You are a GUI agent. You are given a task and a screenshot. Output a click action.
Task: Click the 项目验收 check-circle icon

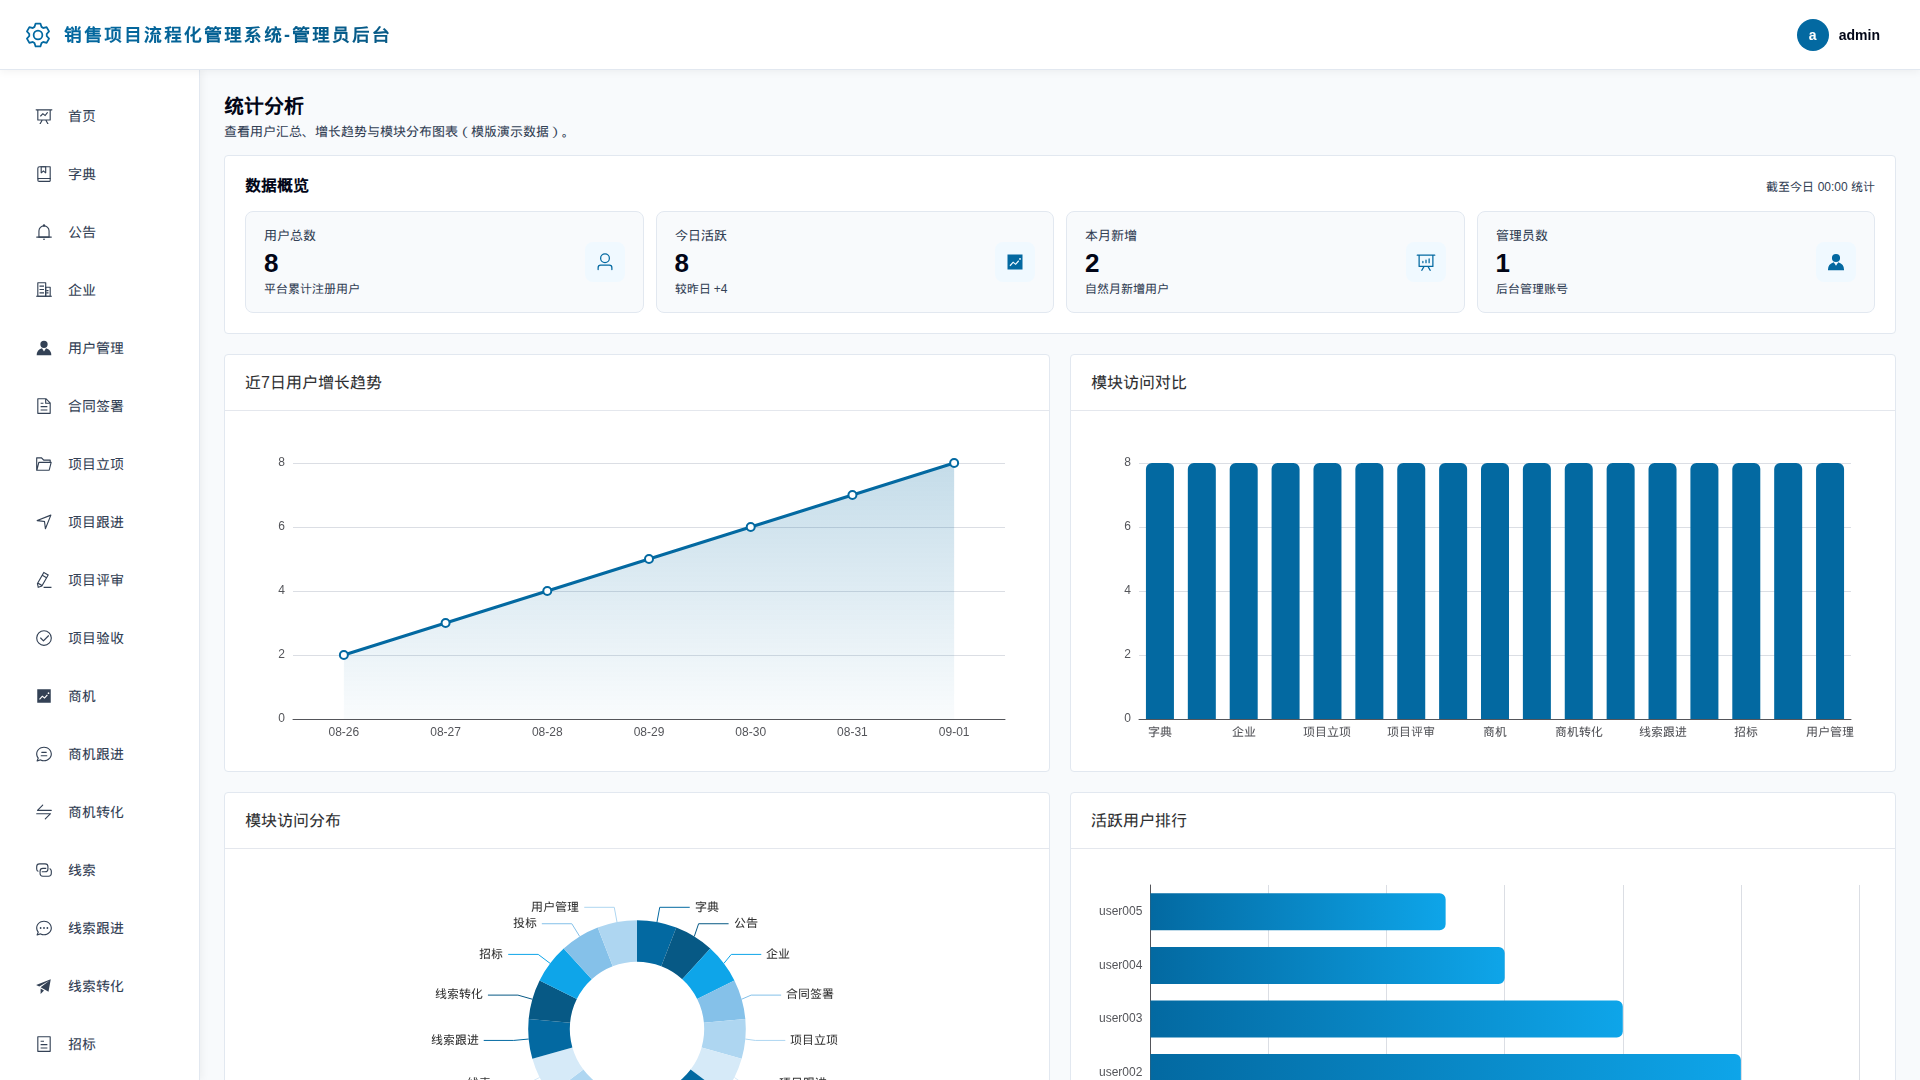[x=44, y=638]
